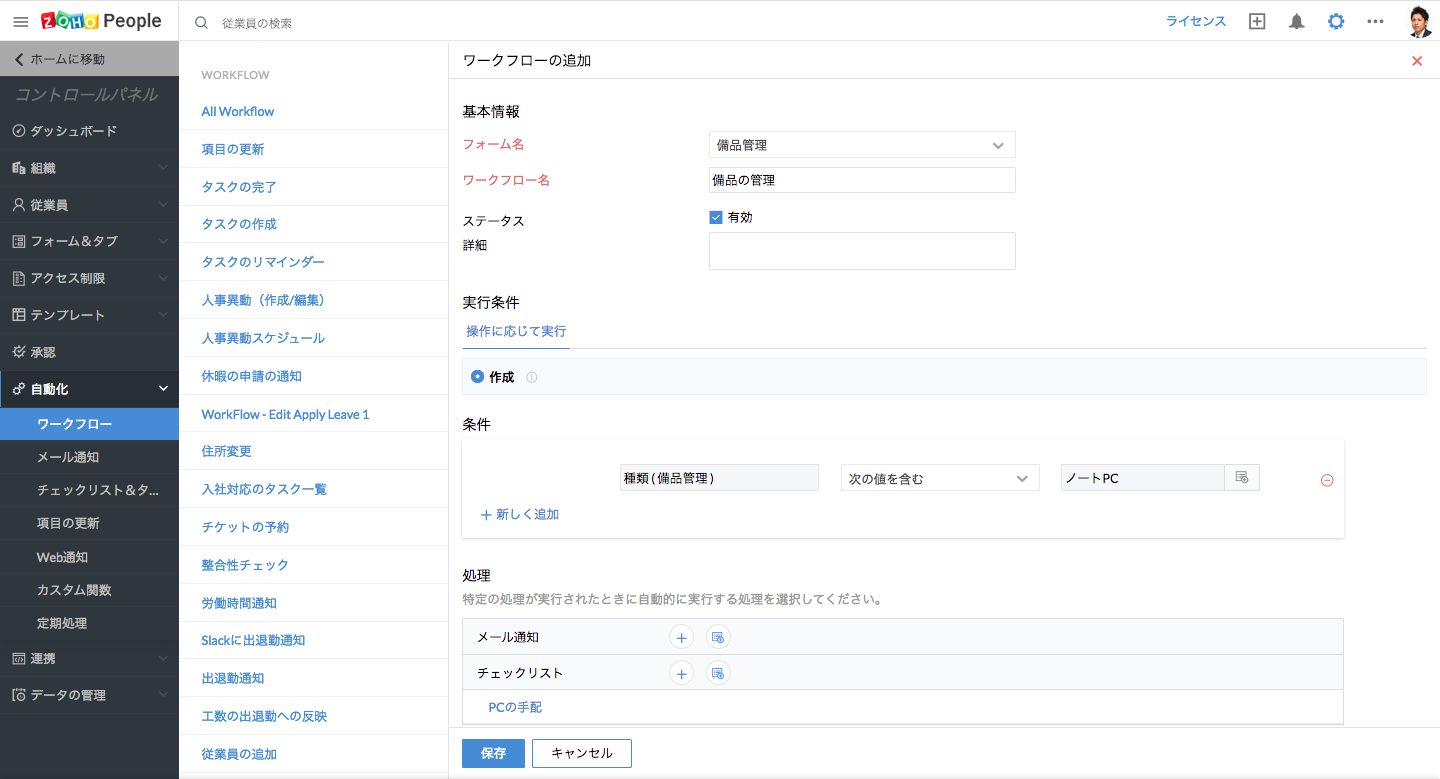Screen dimensions: 1440x779
Task: Collapse the 自動化 sidebar section
Action: pyautogui.click(x=163, y=389)
